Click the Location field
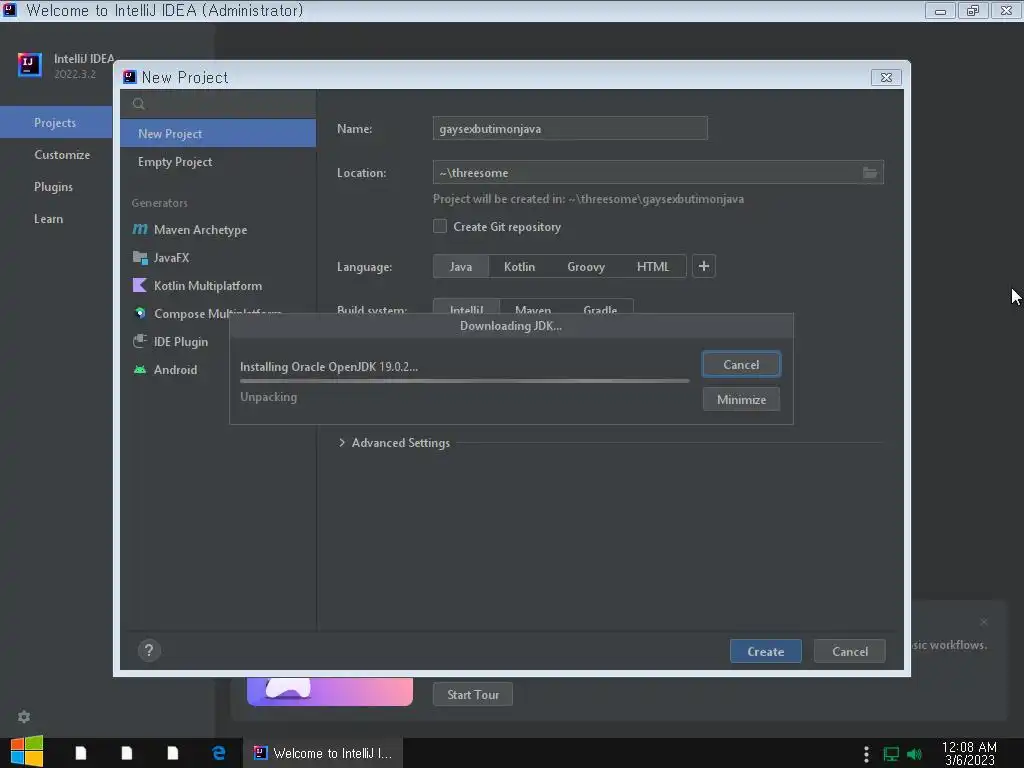1024x768 pixels. [658, 172]
